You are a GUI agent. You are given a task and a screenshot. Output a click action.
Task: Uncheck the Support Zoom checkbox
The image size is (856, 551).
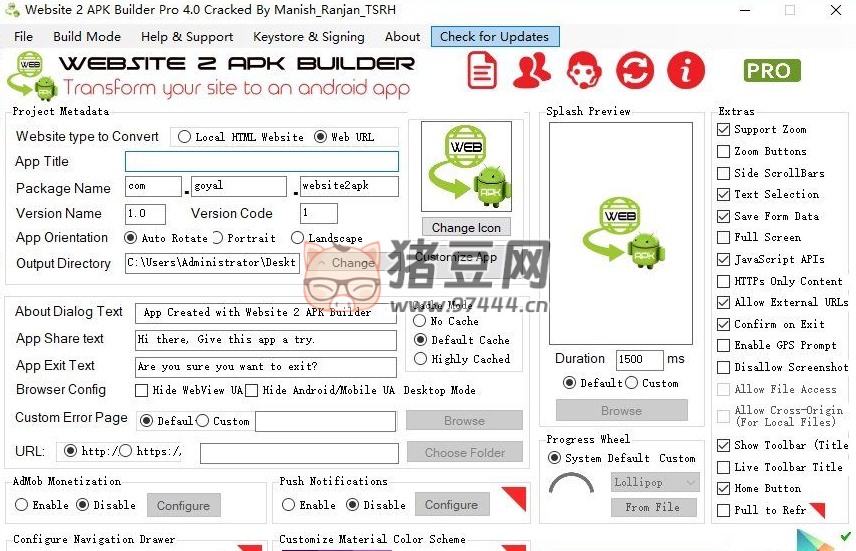[723, 130]
